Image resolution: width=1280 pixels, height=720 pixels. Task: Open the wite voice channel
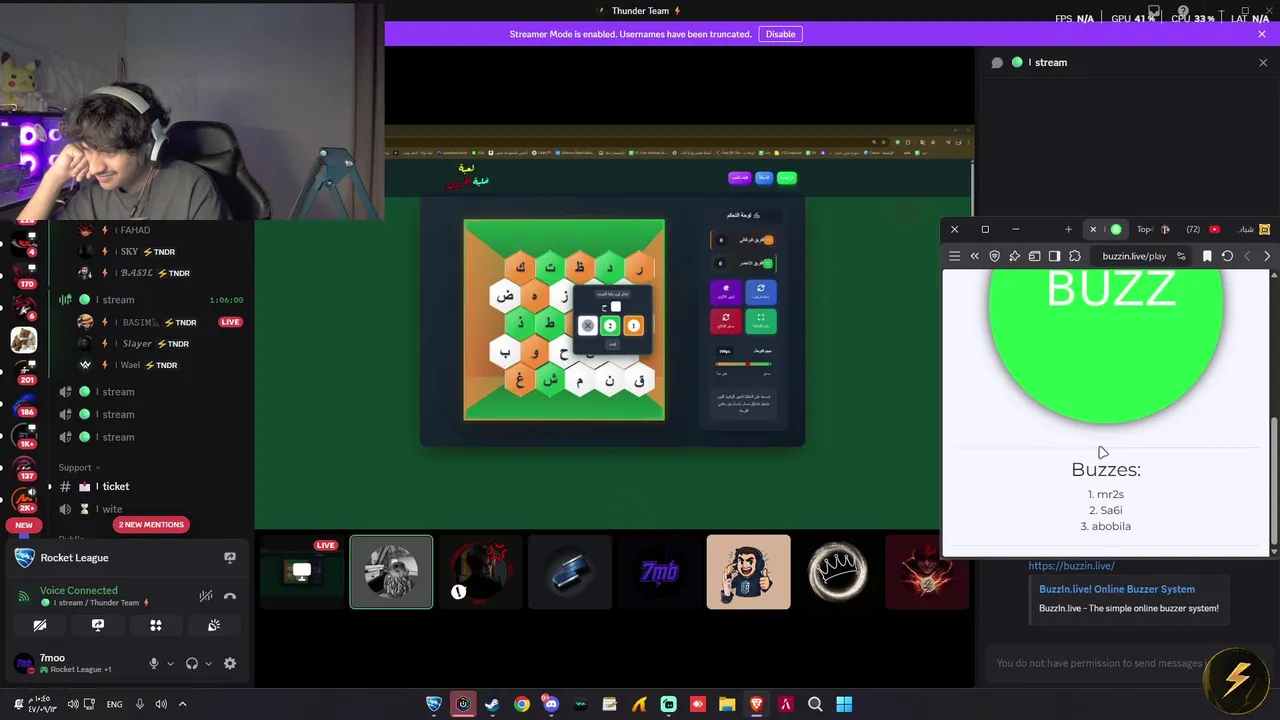click(150, 509)
